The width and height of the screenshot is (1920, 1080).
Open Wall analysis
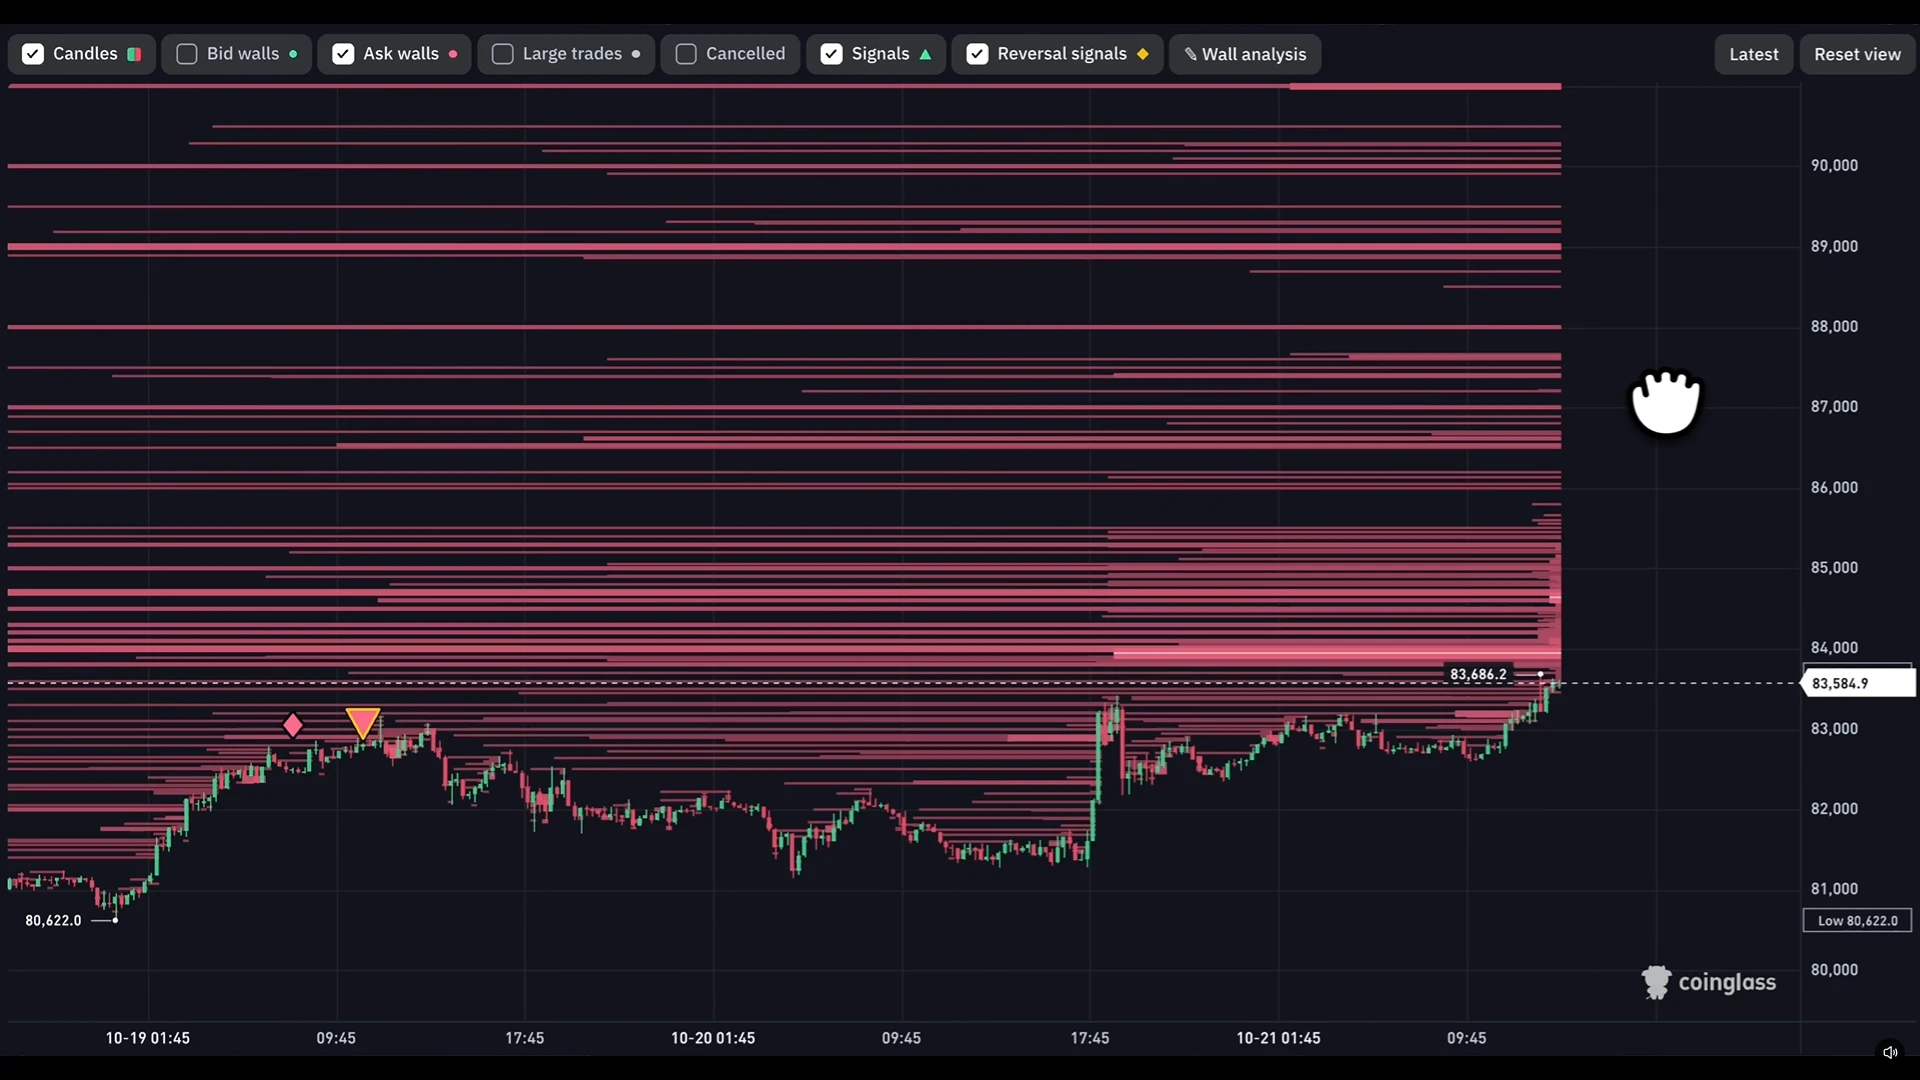pyautogui.click(x=1245, y=54)
